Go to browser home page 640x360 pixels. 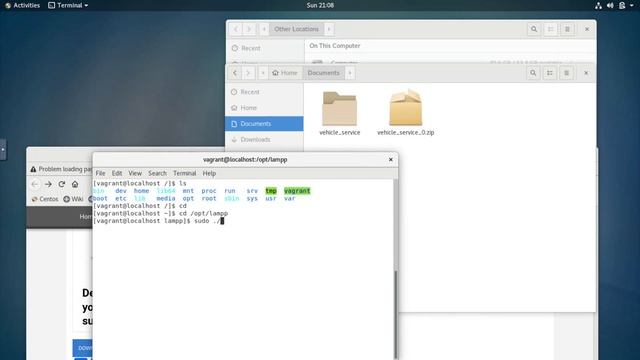point(75,184)
